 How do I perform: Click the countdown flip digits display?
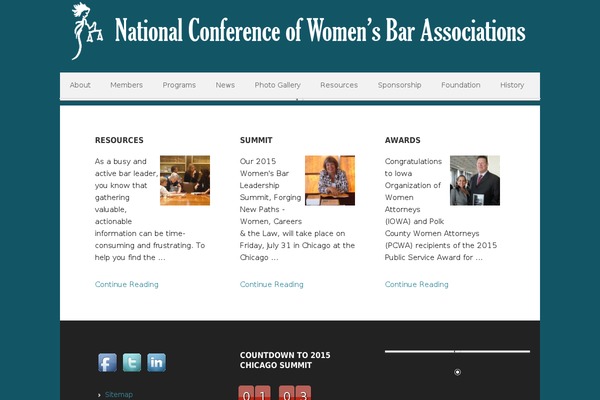tap(275, 393)
